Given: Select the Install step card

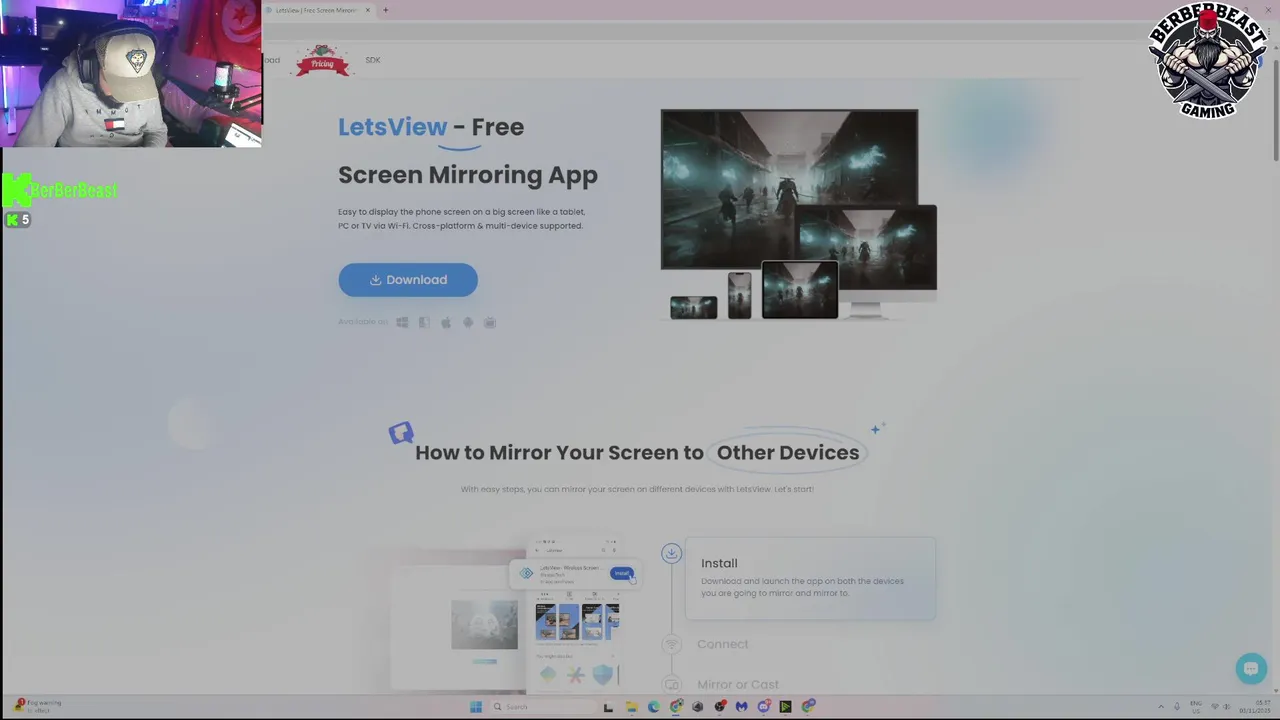Looking at the screenshot, I should (x=810, y=578).
